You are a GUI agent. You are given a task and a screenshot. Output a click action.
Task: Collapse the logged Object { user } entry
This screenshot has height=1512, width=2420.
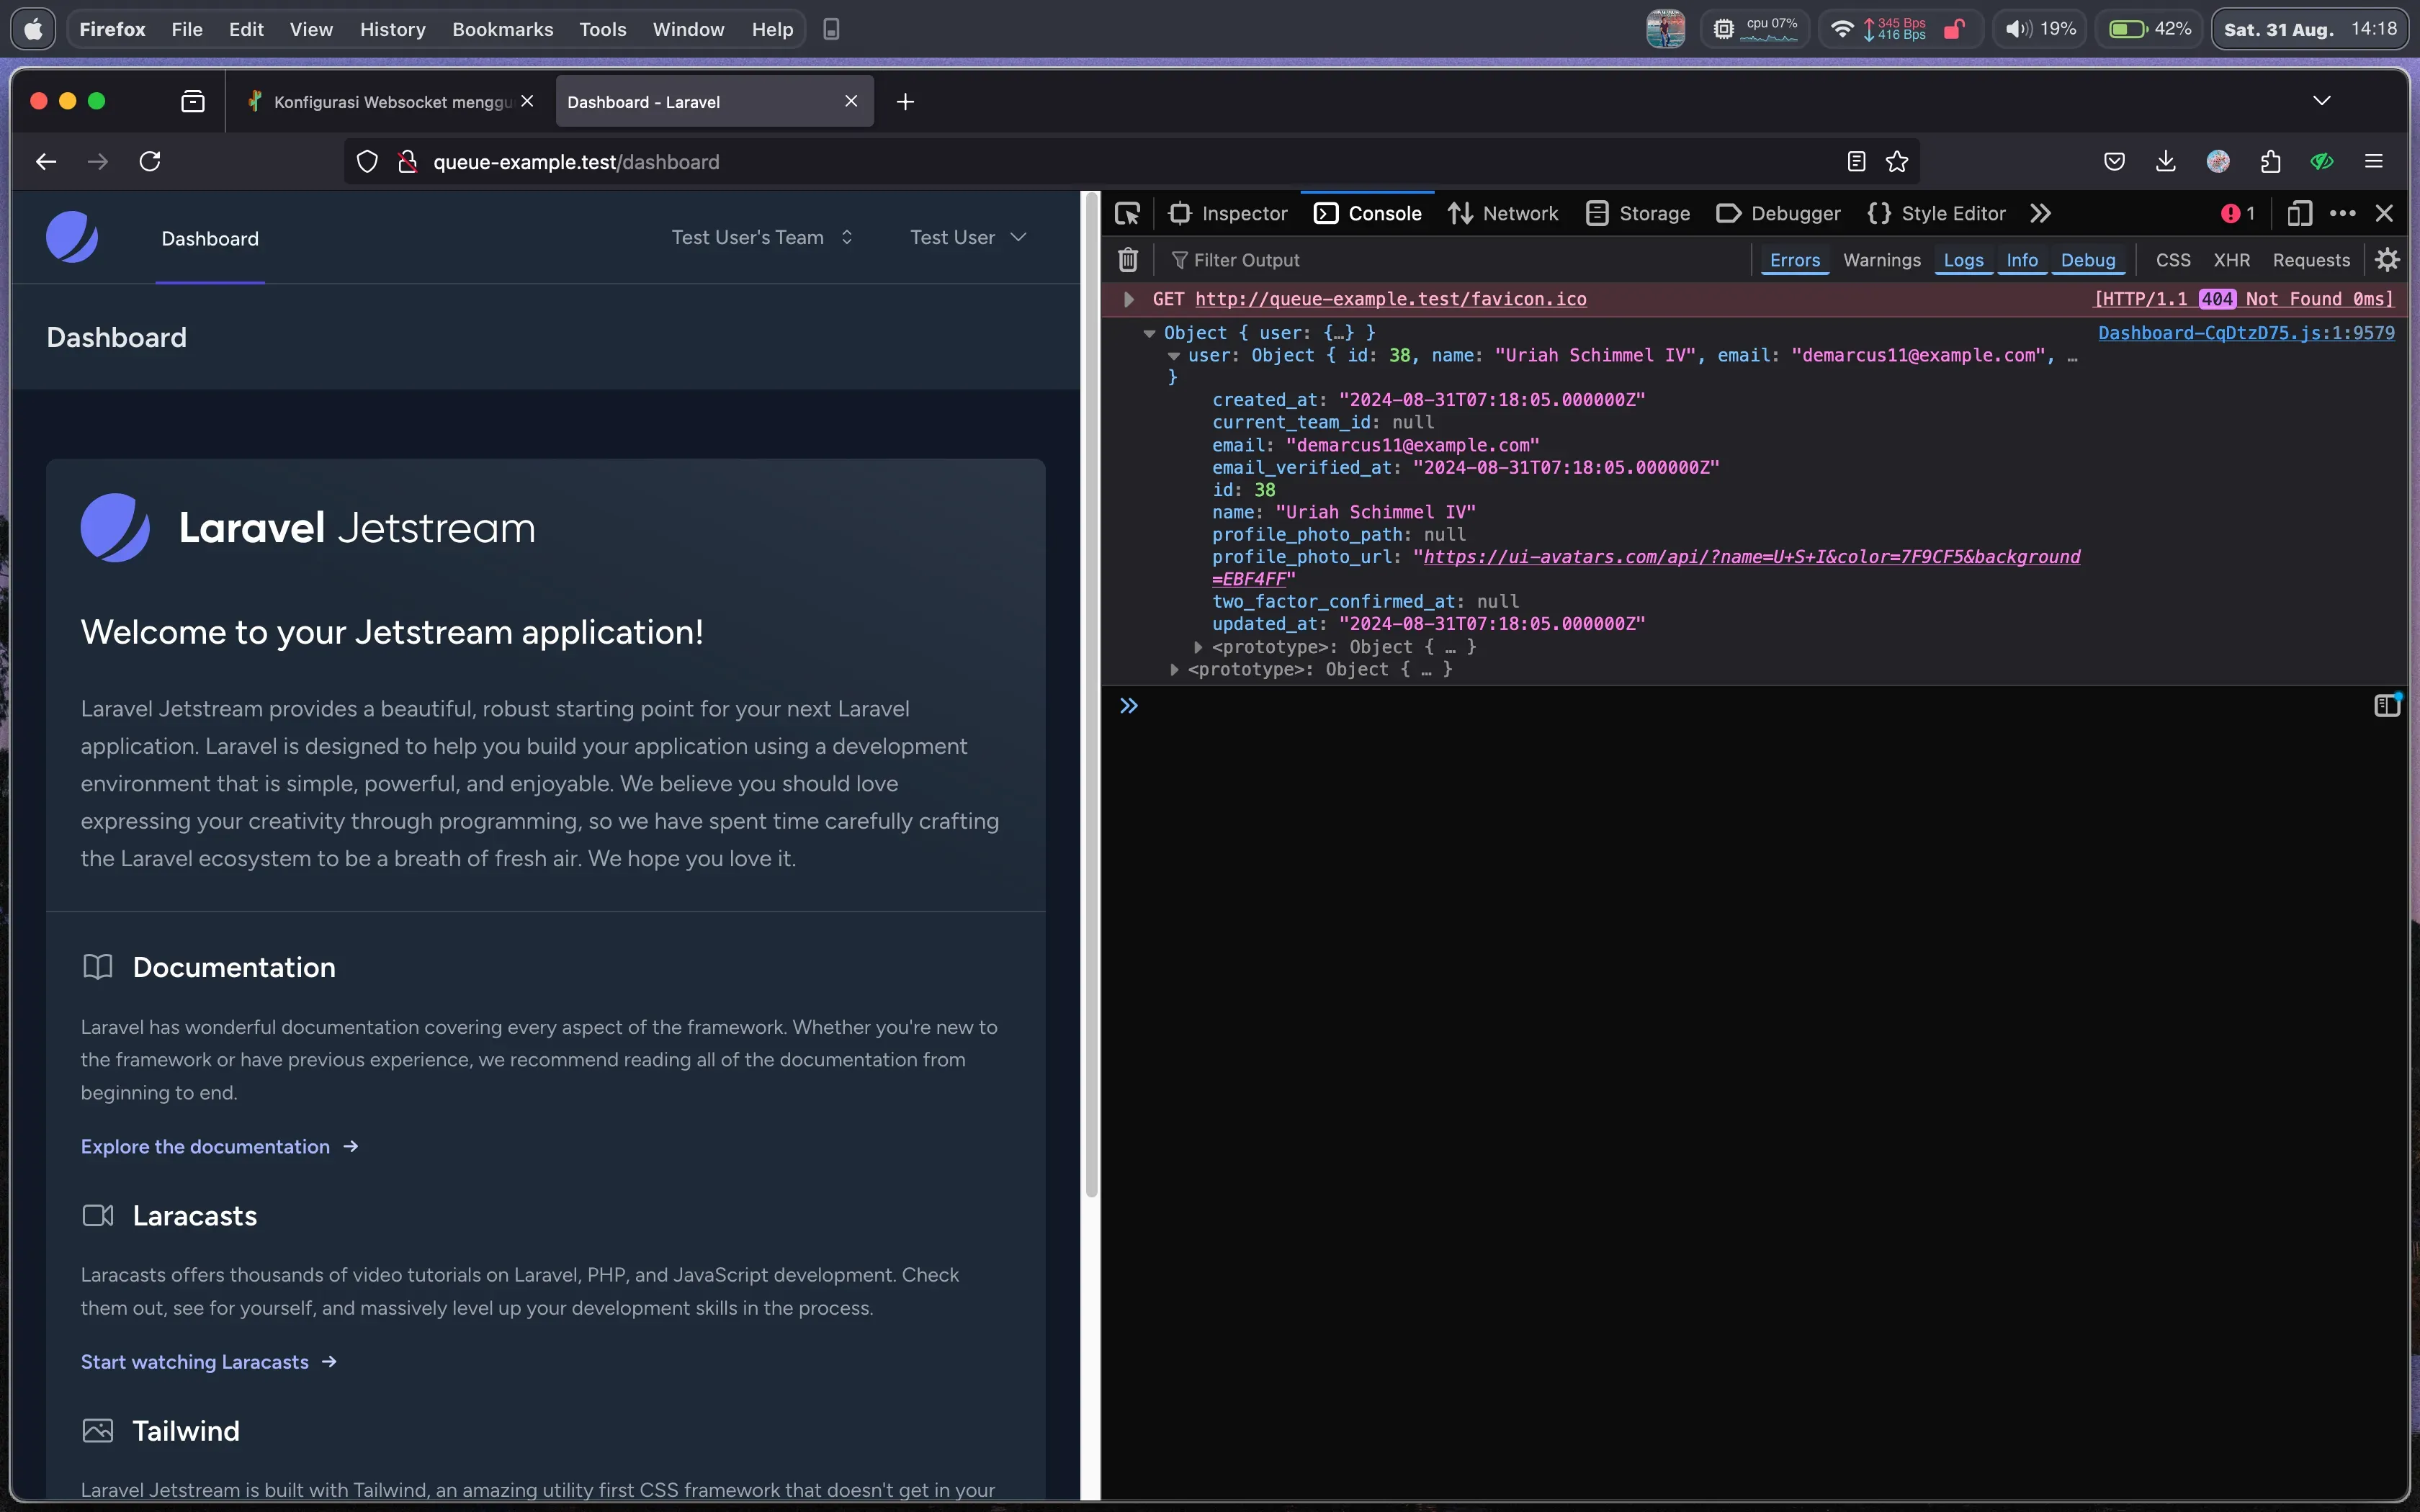1149,333
